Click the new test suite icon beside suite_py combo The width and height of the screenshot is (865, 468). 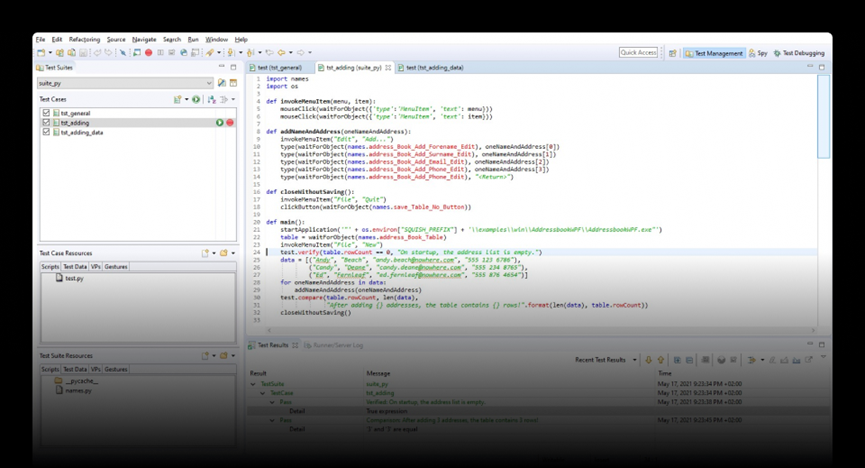click(x=222, y=83)
